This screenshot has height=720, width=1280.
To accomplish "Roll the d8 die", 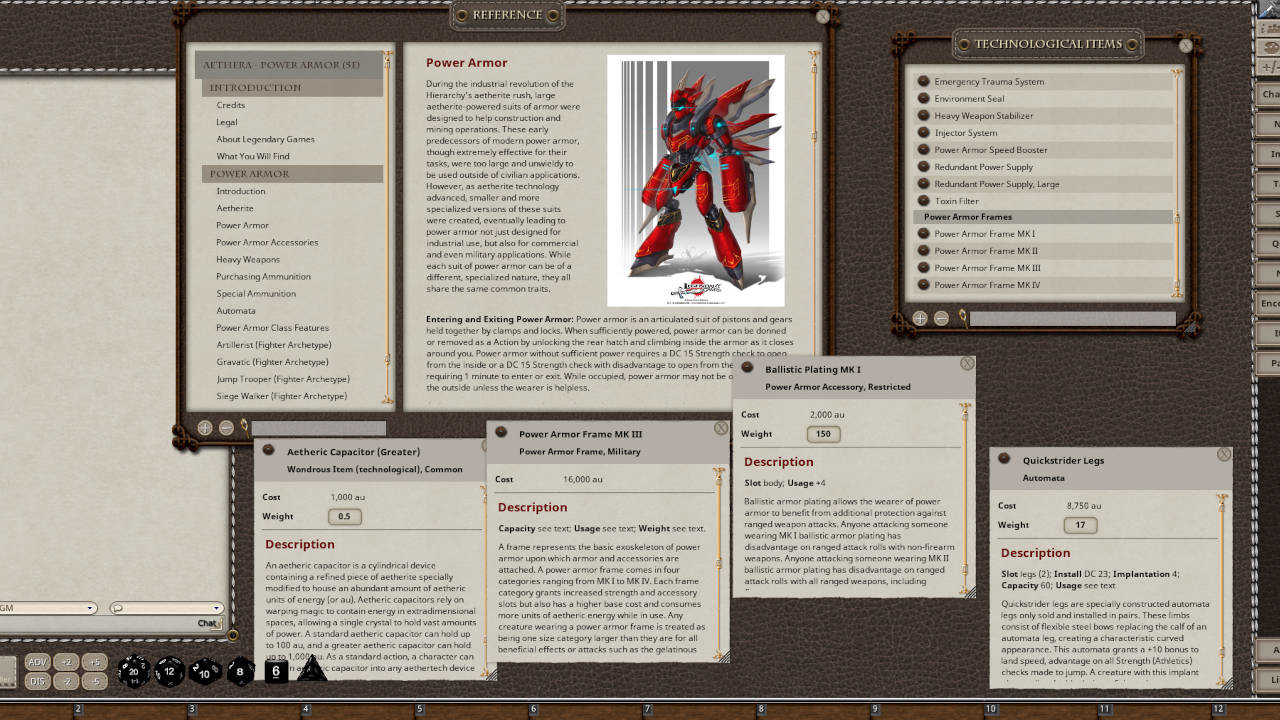I will [x=240, y=672].
